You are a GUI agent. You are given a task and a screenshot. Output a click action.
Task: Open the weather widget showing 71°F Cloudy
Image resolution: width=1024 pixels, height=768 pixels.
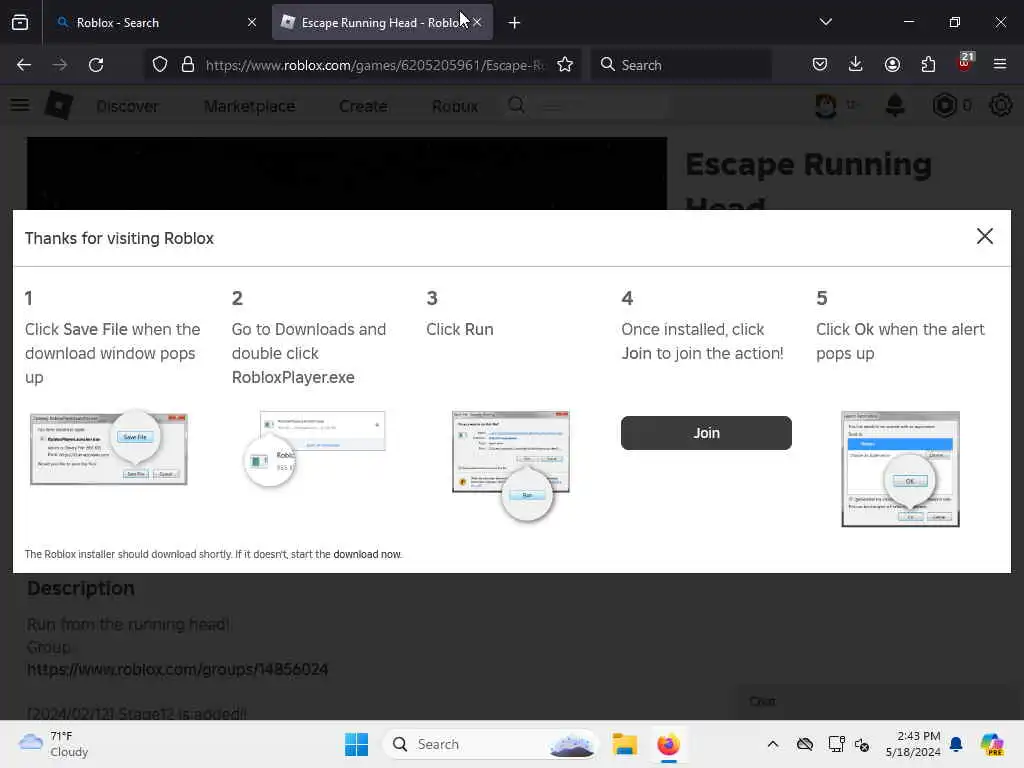click(x=54, y=744)
